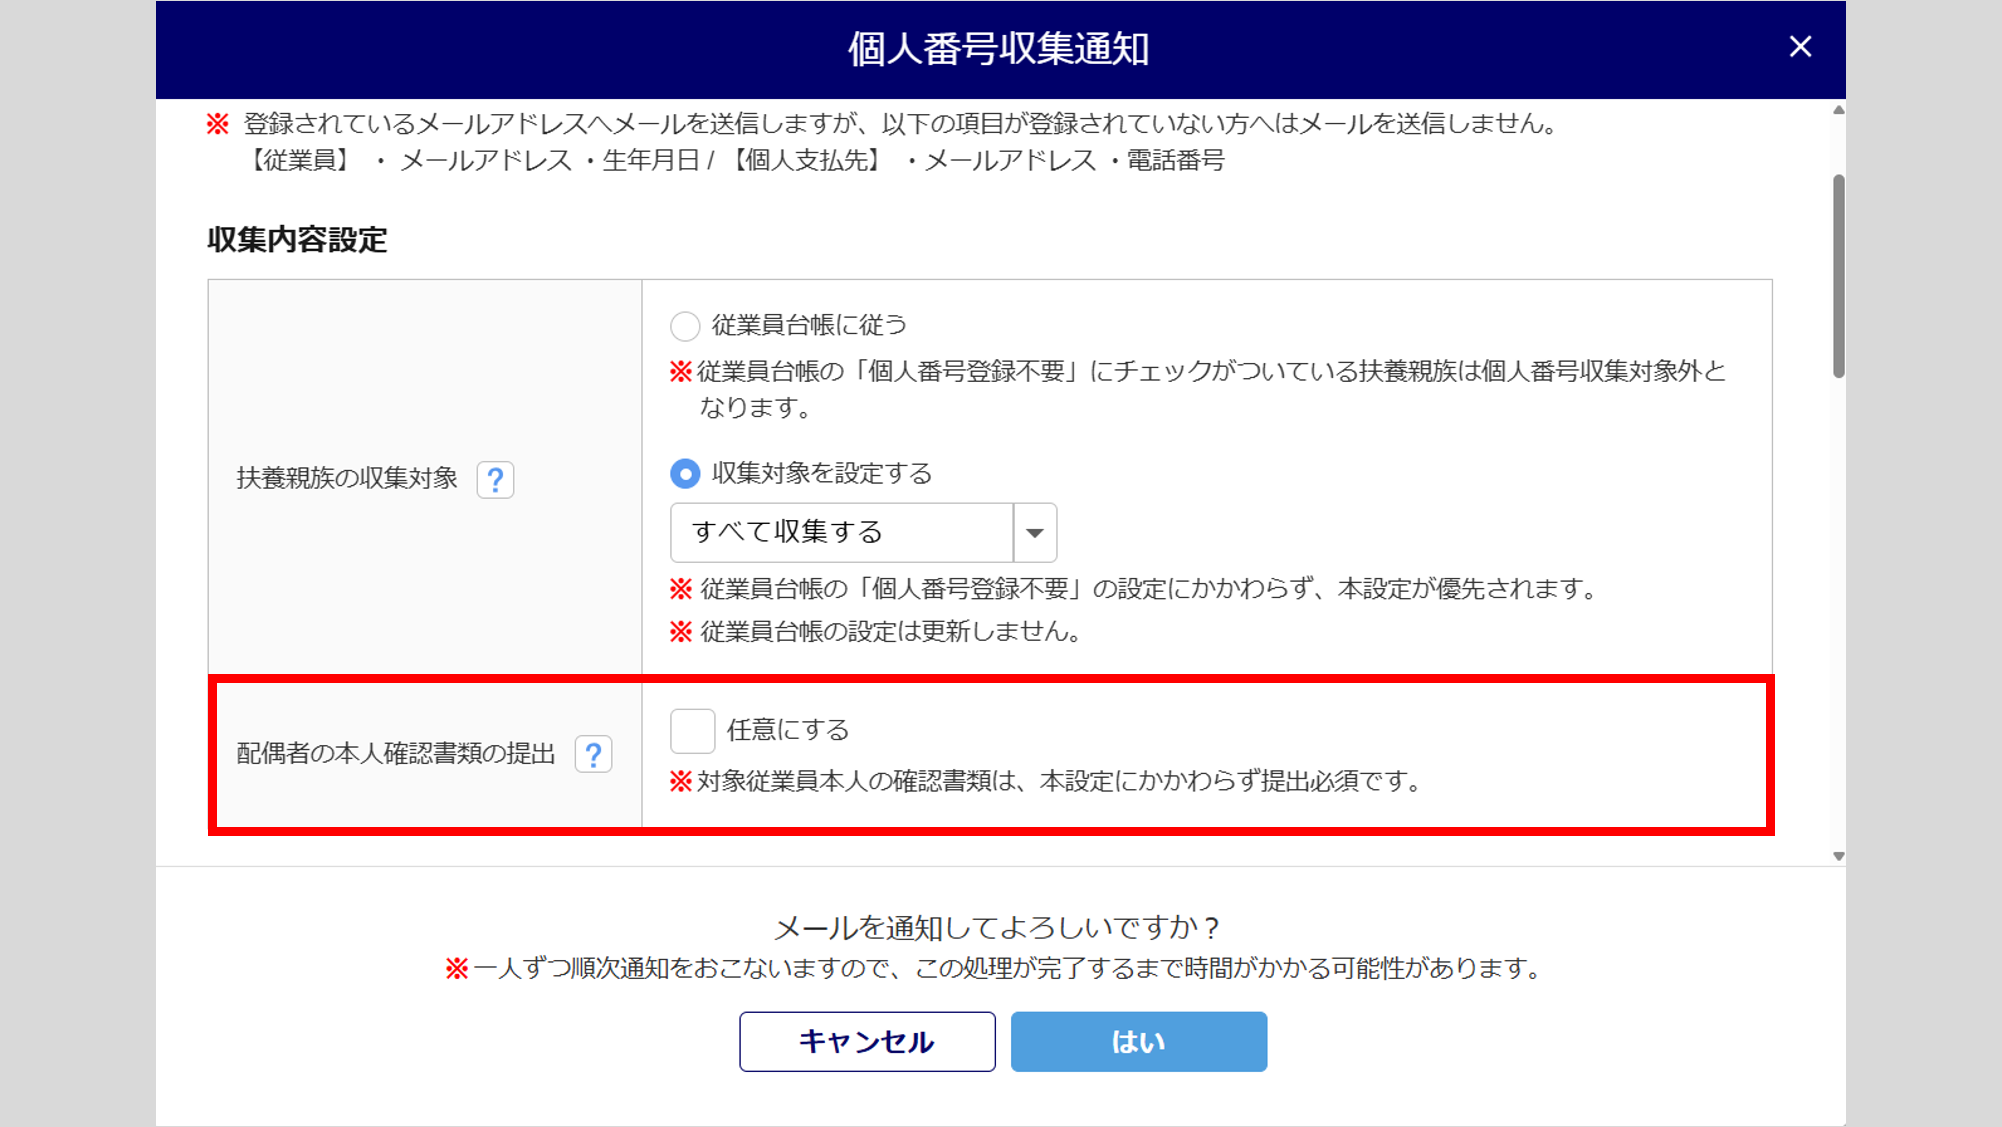Click the 収集対象を設定する label text
2002x1127 pixels.
821,473
